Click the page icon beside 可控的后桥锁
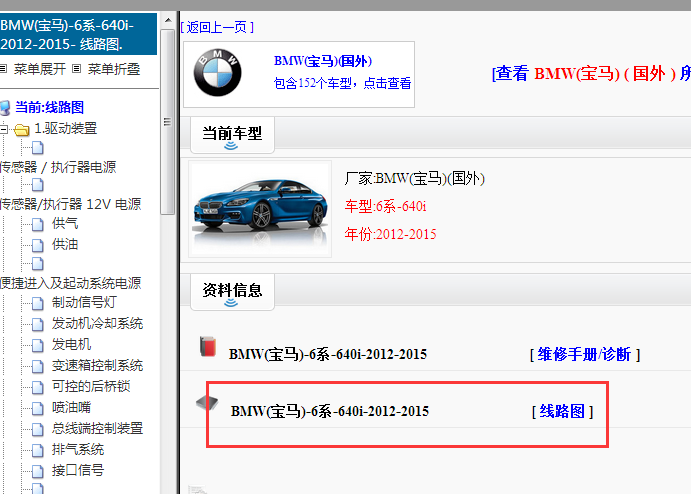The image size is (691, 494). point(37,387)
